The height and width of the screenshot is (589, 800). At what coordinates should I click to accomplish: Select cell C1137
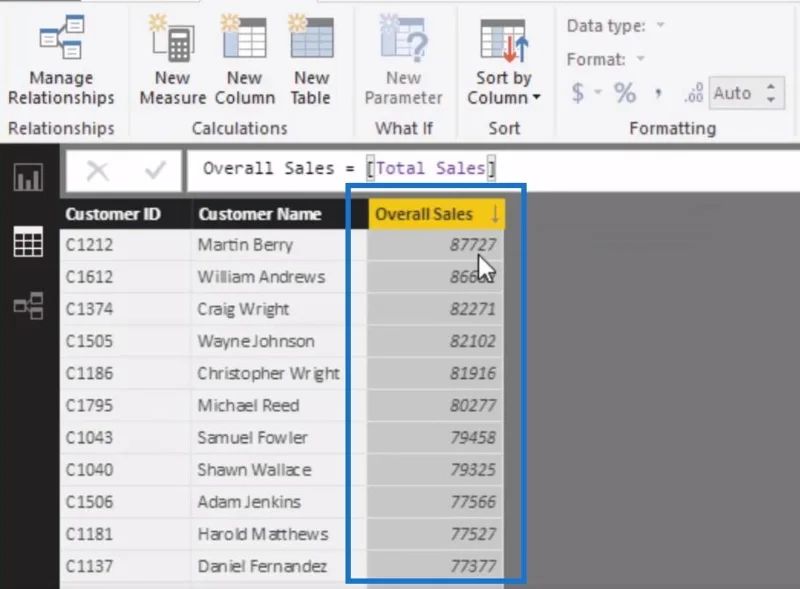(x=126, y=566)
